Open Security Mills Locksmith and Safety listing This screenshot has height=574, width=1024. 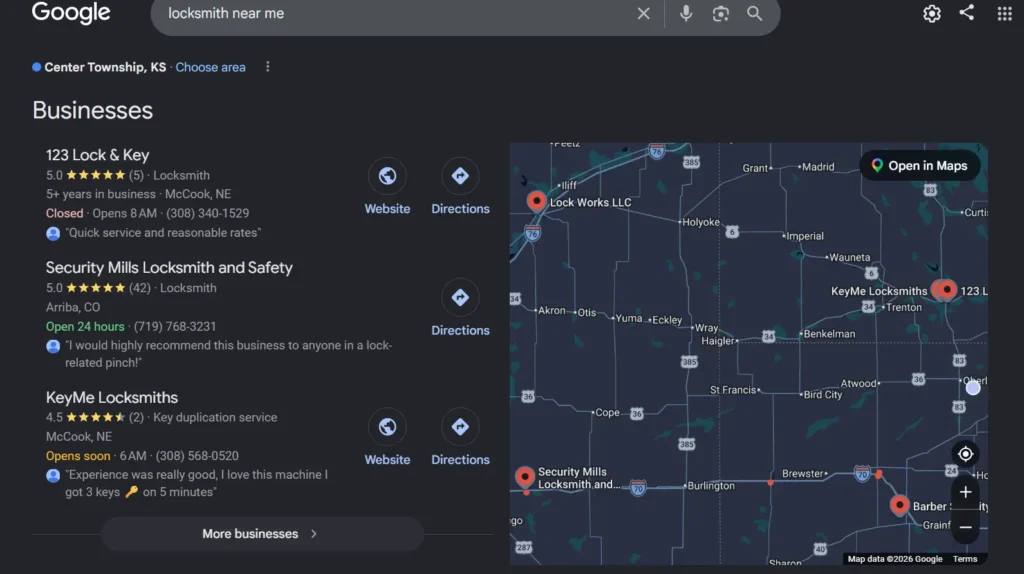pyautogui.click(x=169, y=268)
